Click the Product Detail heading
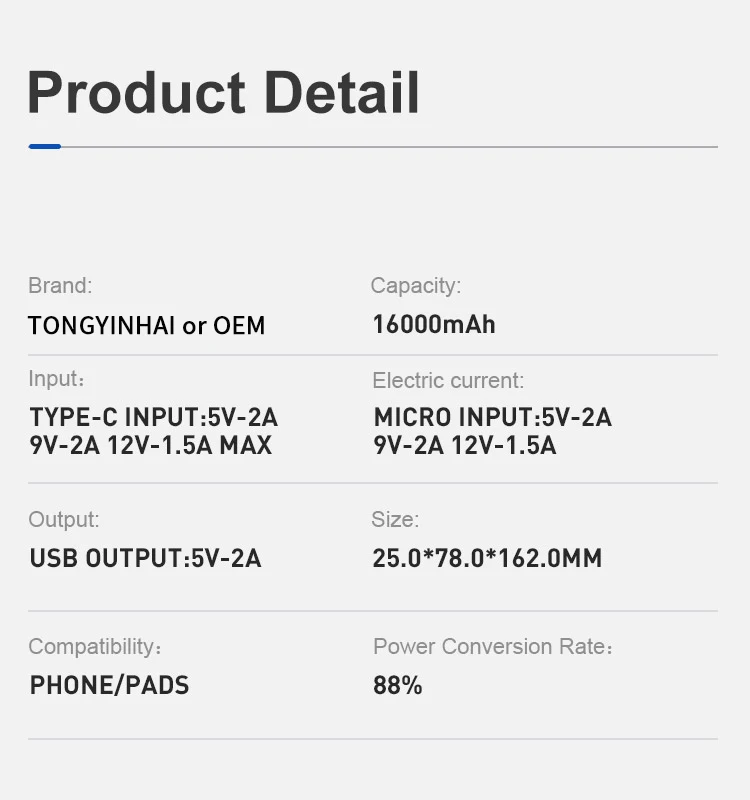This screenshot has width=750, height=800. click(x=223, y=92)
